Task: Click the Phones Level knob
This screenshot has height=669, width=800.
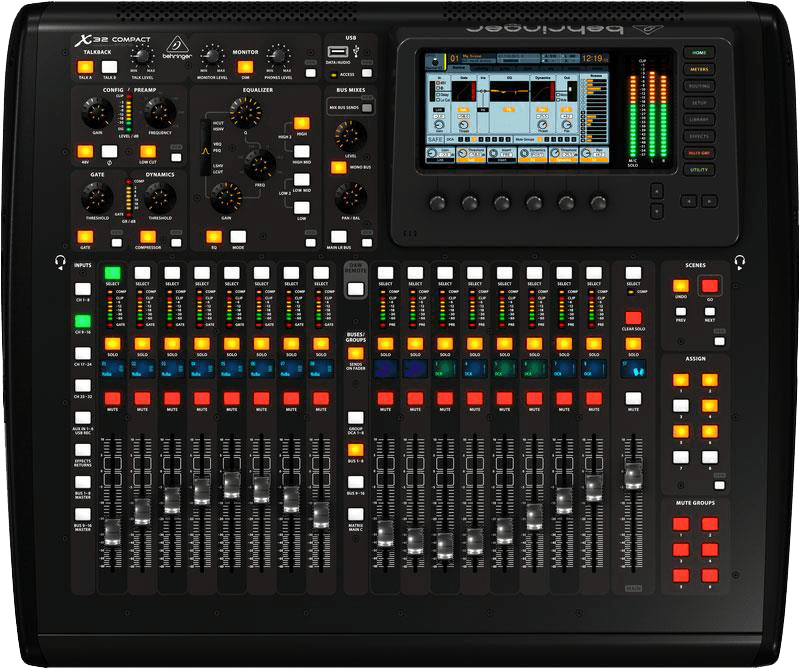Action: pos(278,56)
